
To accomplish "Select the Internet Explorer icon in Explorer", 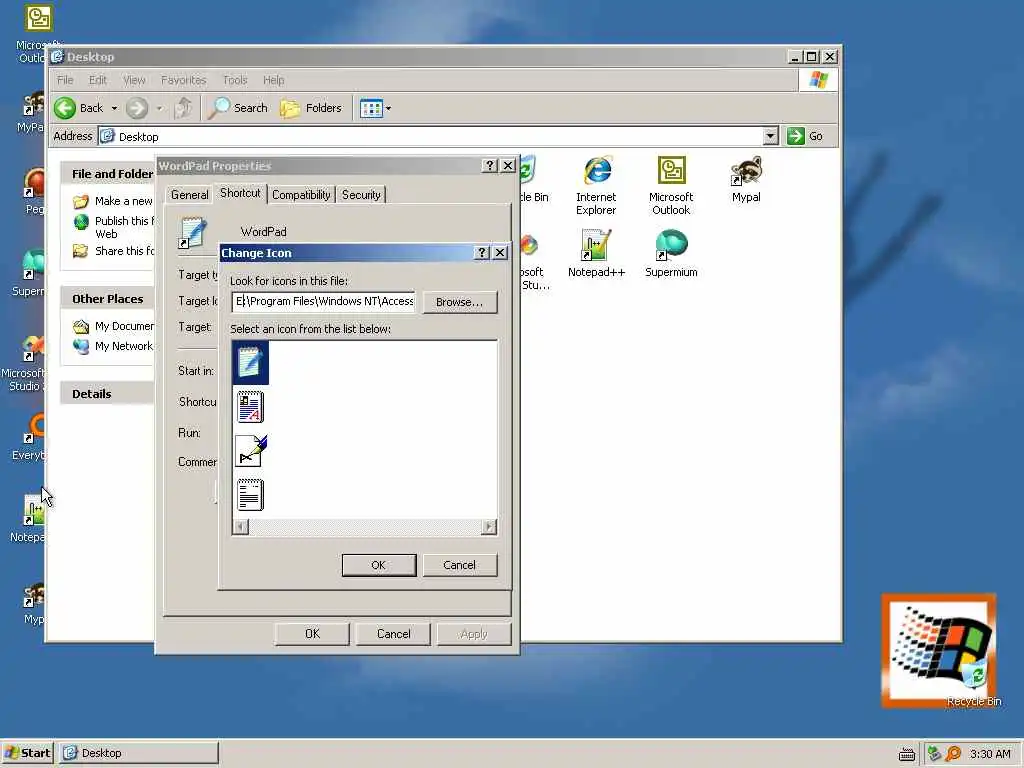I will coord(596,186).
